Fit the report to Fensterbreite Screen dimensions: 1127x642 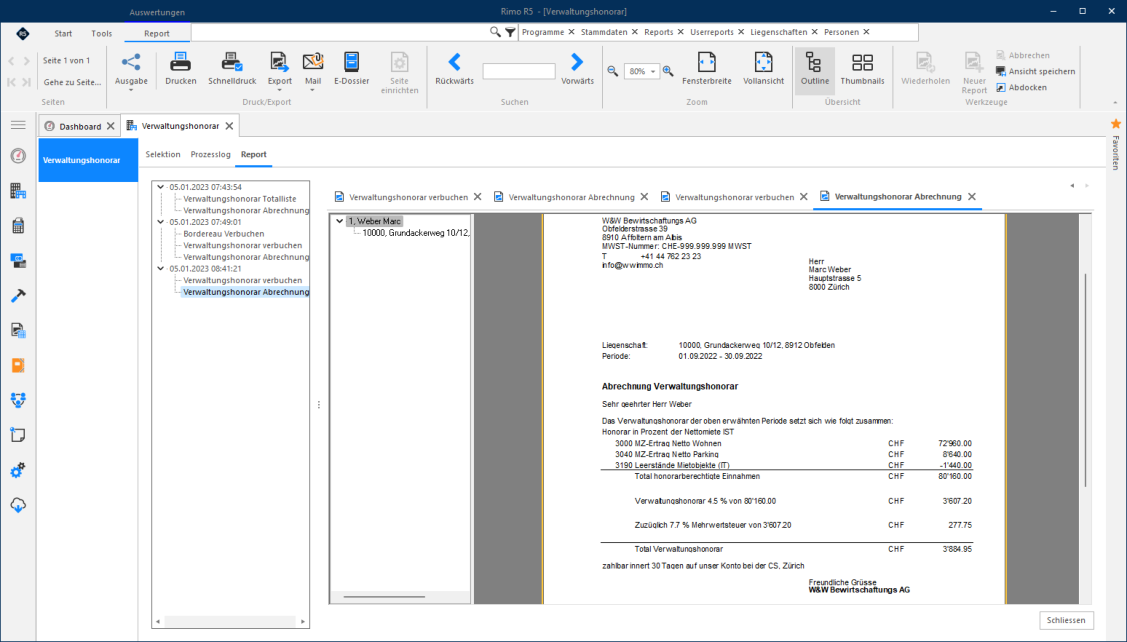[x=707, y=69]
